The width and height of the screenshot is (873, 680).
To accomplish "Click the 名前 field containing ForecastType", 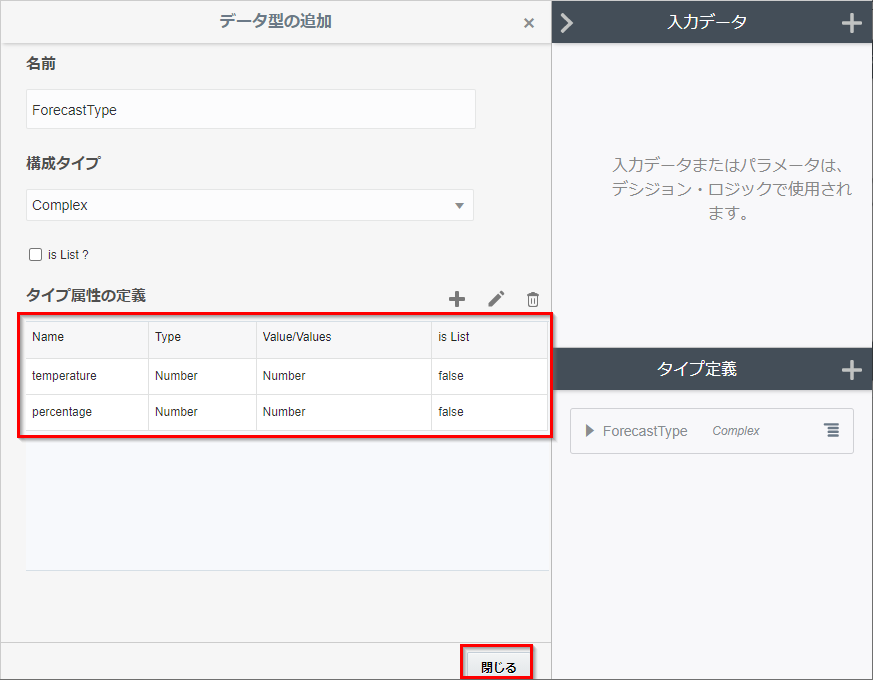I will click(250, 110).
